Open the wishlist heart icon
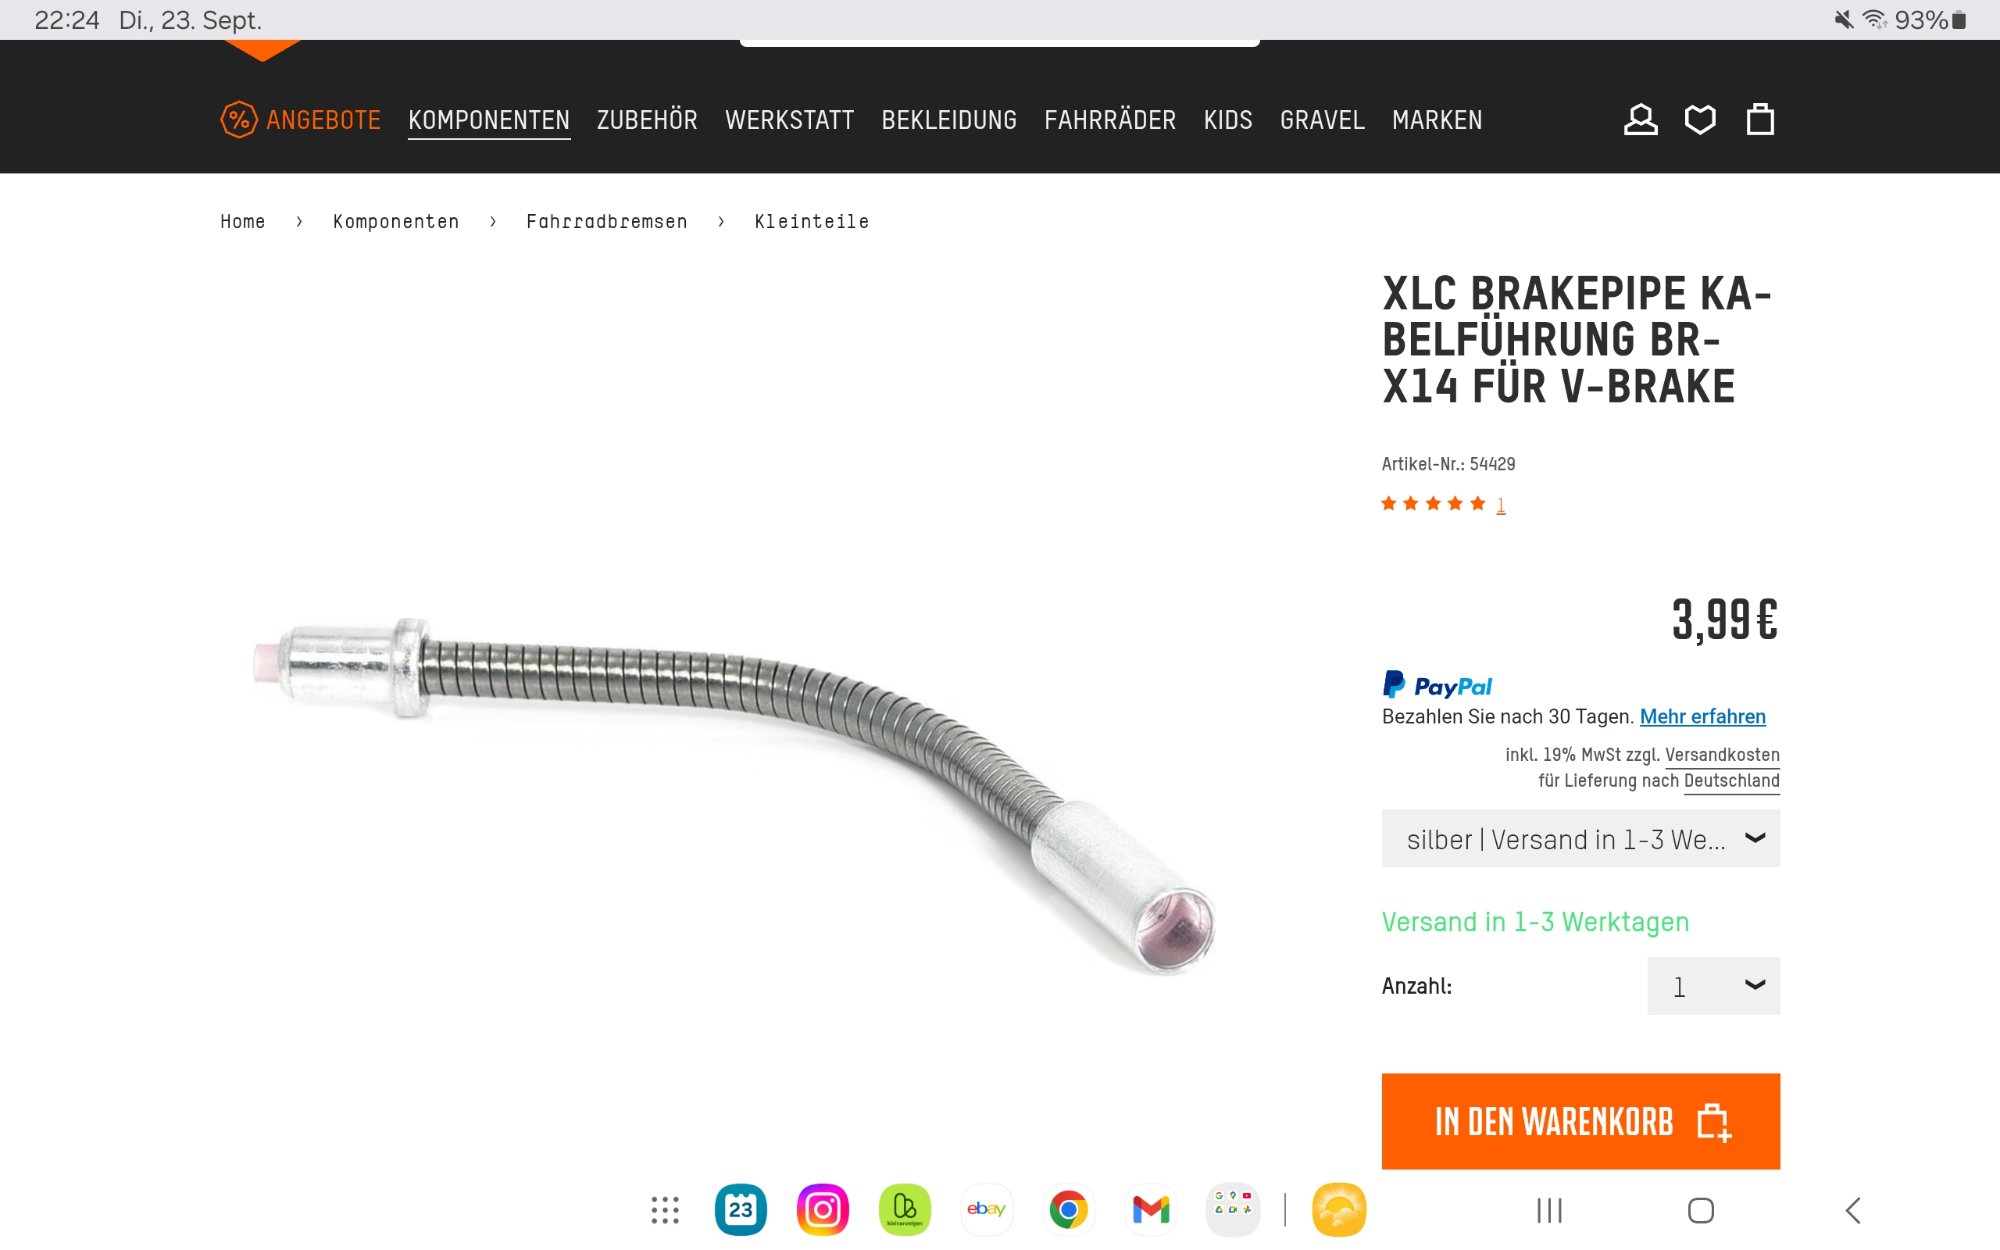2000x1250 pixels. [1700, 120]
